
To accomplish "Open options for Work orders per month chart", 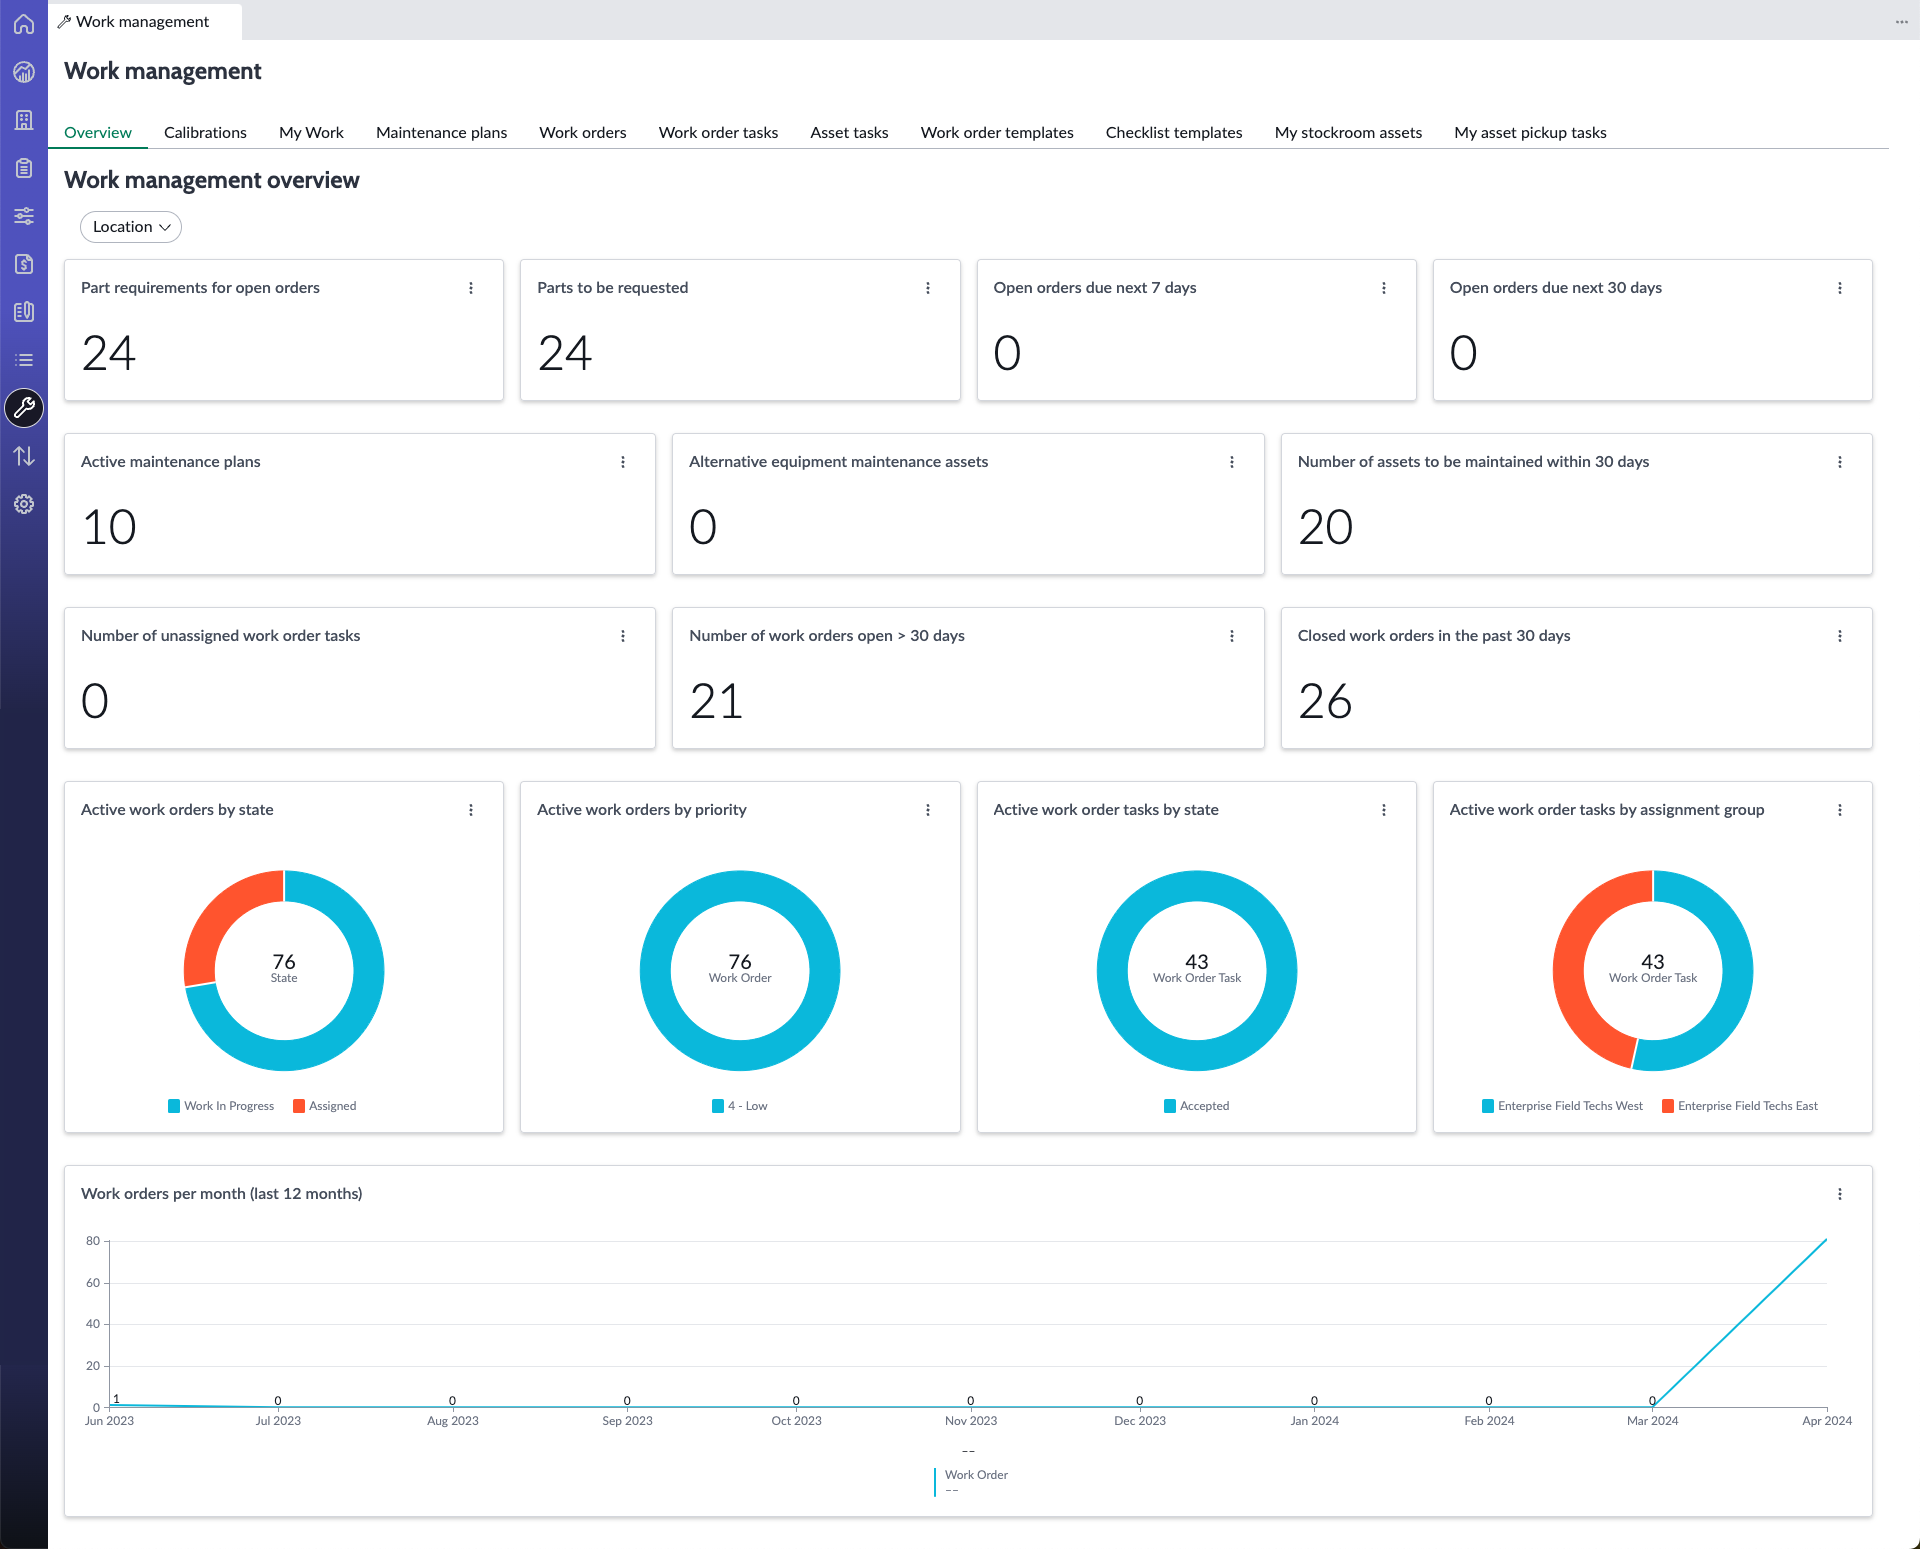I will [x=1840, y=1194].
